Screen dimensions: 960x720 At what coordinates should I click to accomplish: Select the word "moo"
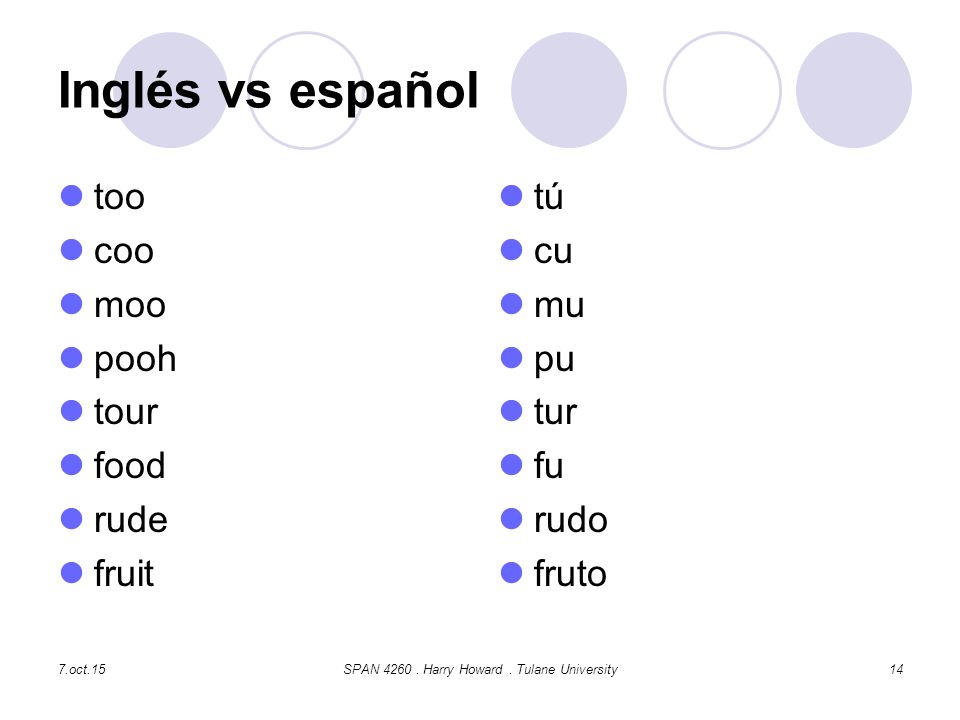[130, 306]
